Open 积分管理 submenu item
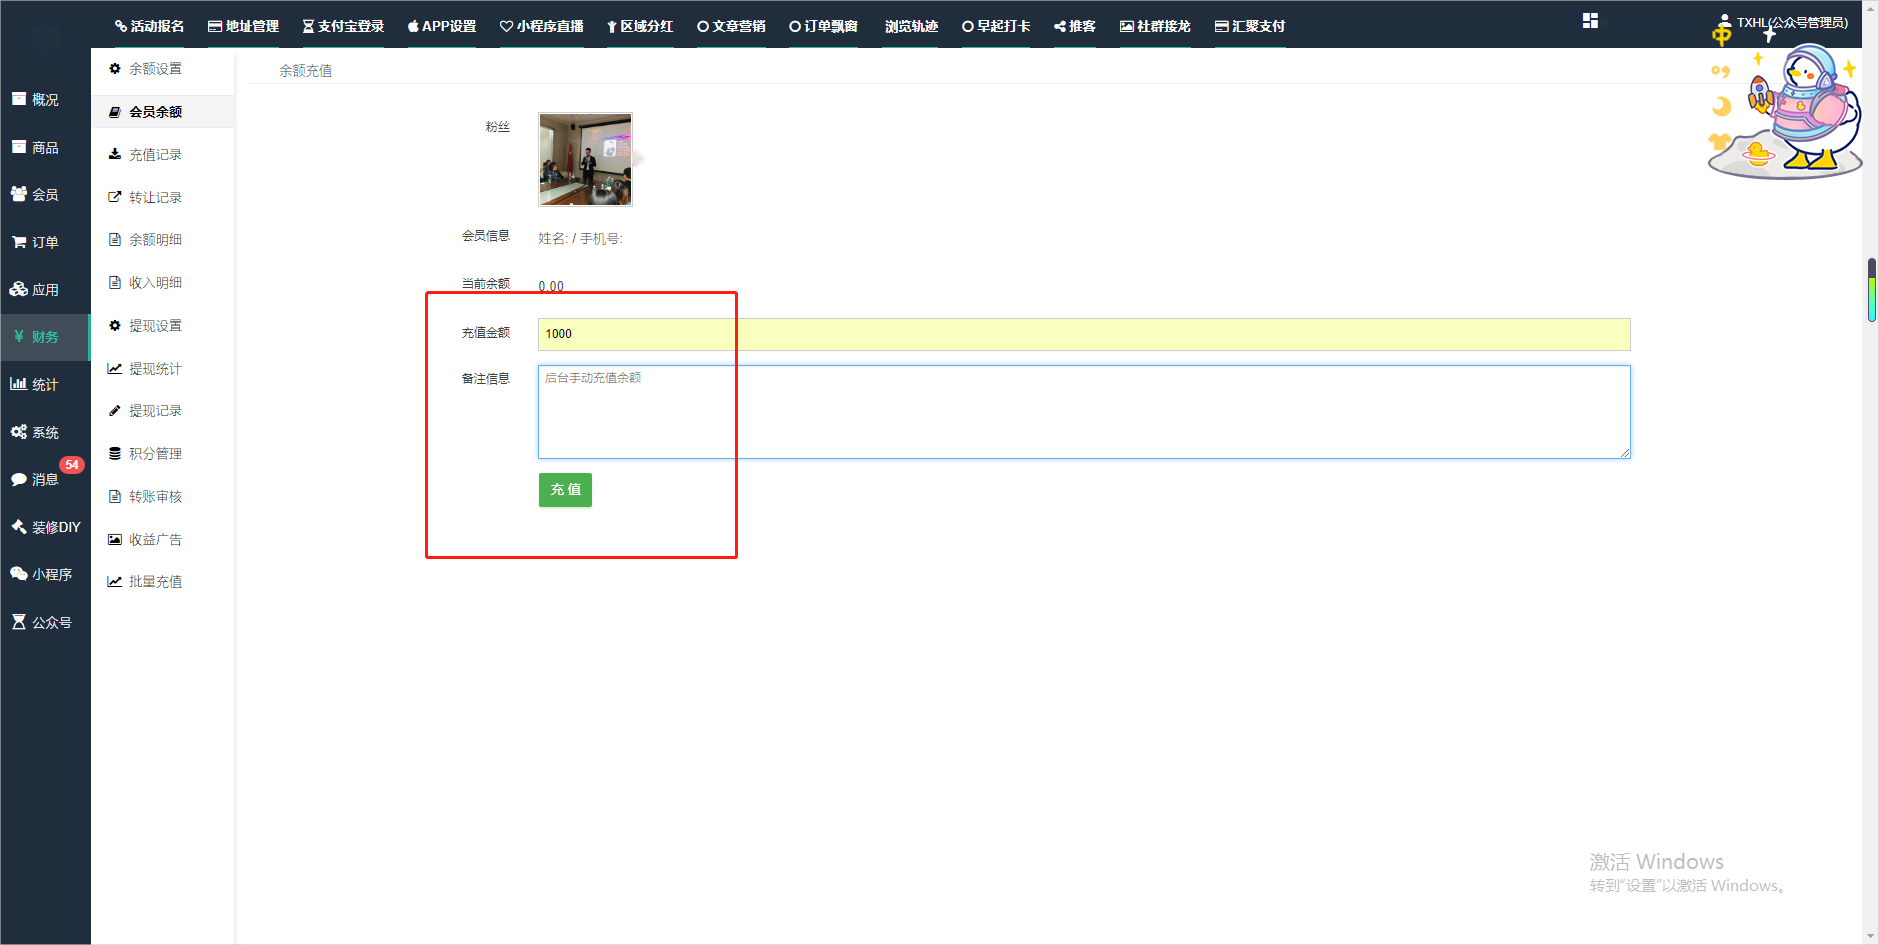This screenshot has height=945, width=1879. coord(155,454)
